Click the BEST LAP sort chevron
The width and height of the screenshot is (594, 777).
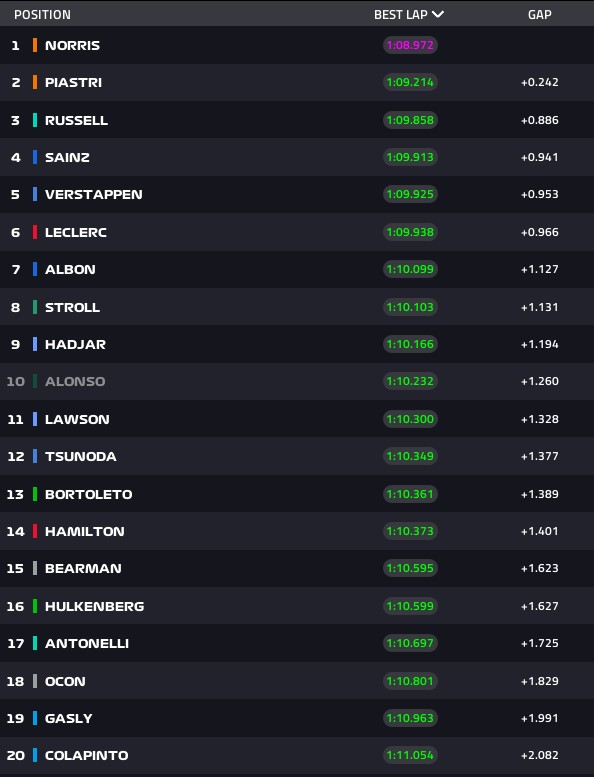[437, 14]
